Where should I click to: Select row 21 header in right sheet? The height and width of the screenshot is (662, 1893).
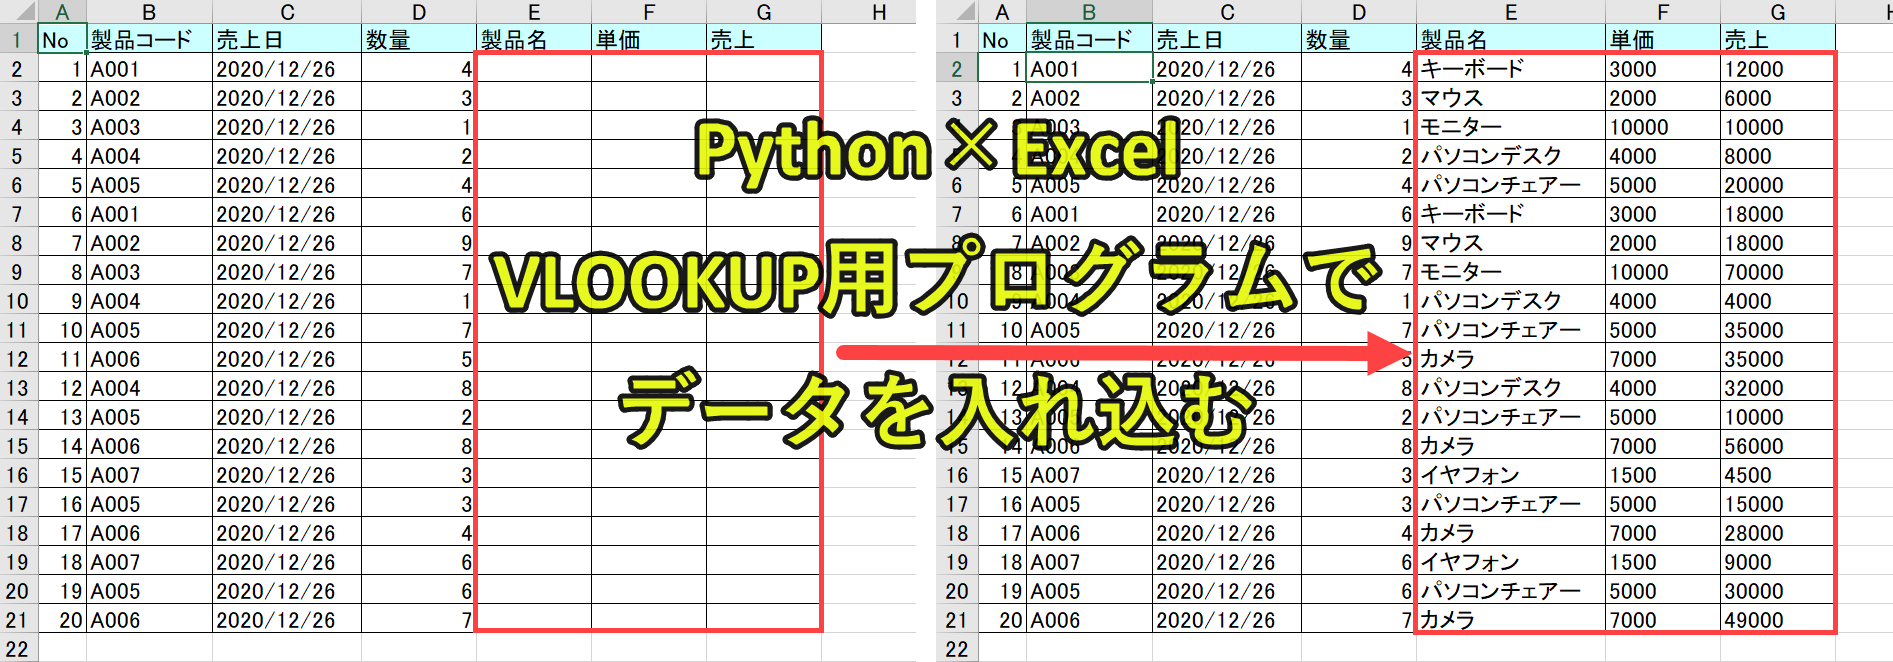pyautogui.click(x=958, y=620)
